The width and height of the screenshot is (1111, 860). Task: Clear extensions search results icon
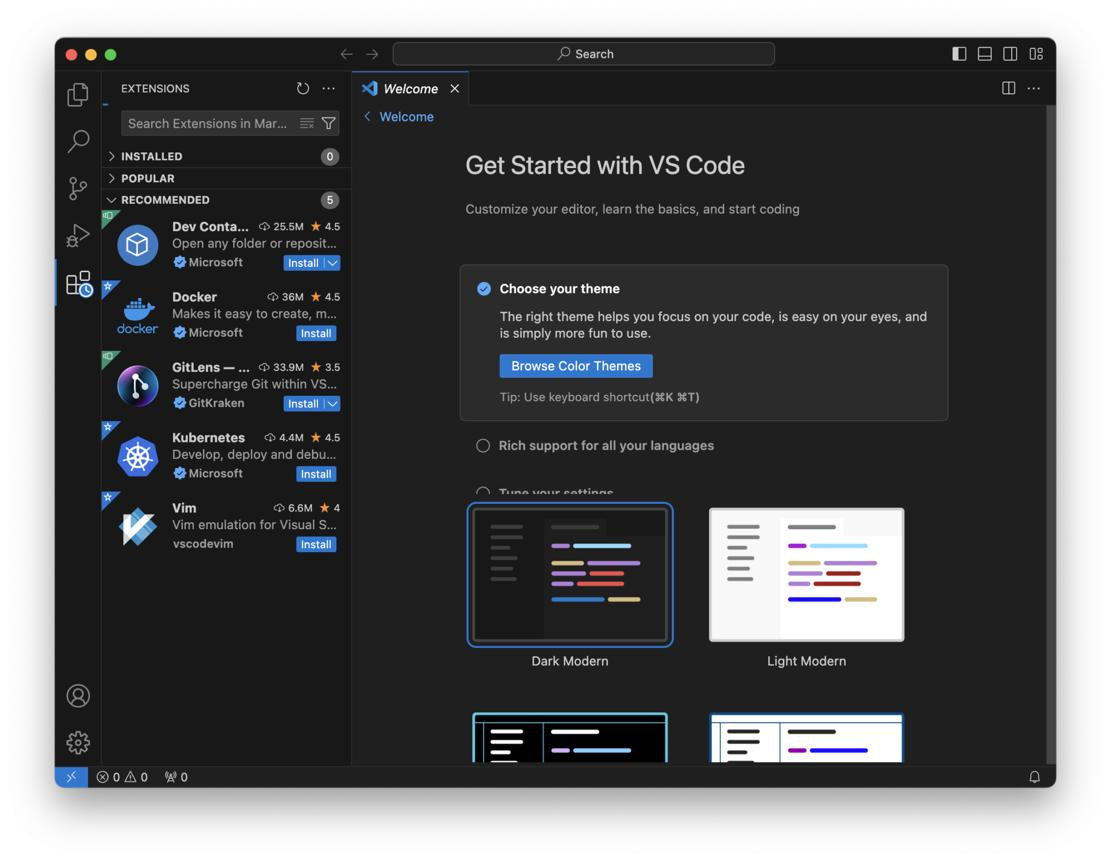307,123
